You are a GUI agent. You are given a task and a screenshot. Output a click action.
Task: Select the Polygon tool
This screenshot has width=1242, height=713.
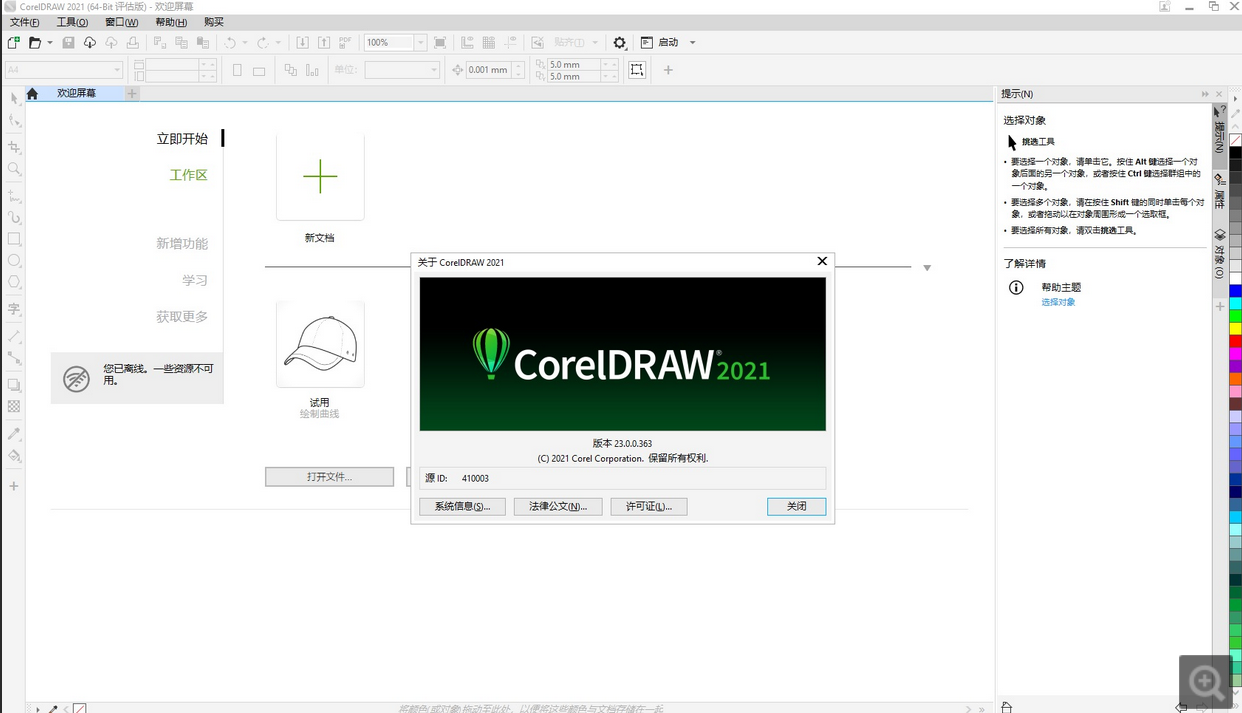[14, 283]
